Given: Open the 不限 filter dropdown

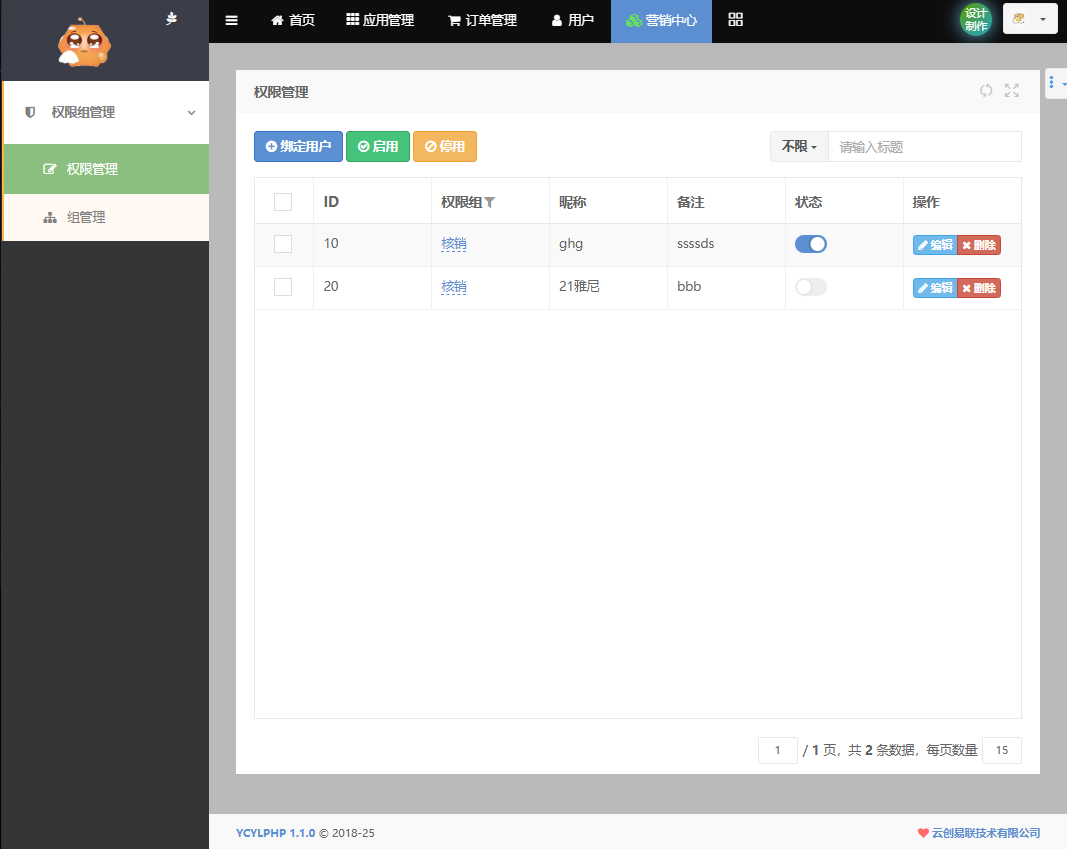Looking at the screenshot, I should pyautogui.click(x=799, y=147).
